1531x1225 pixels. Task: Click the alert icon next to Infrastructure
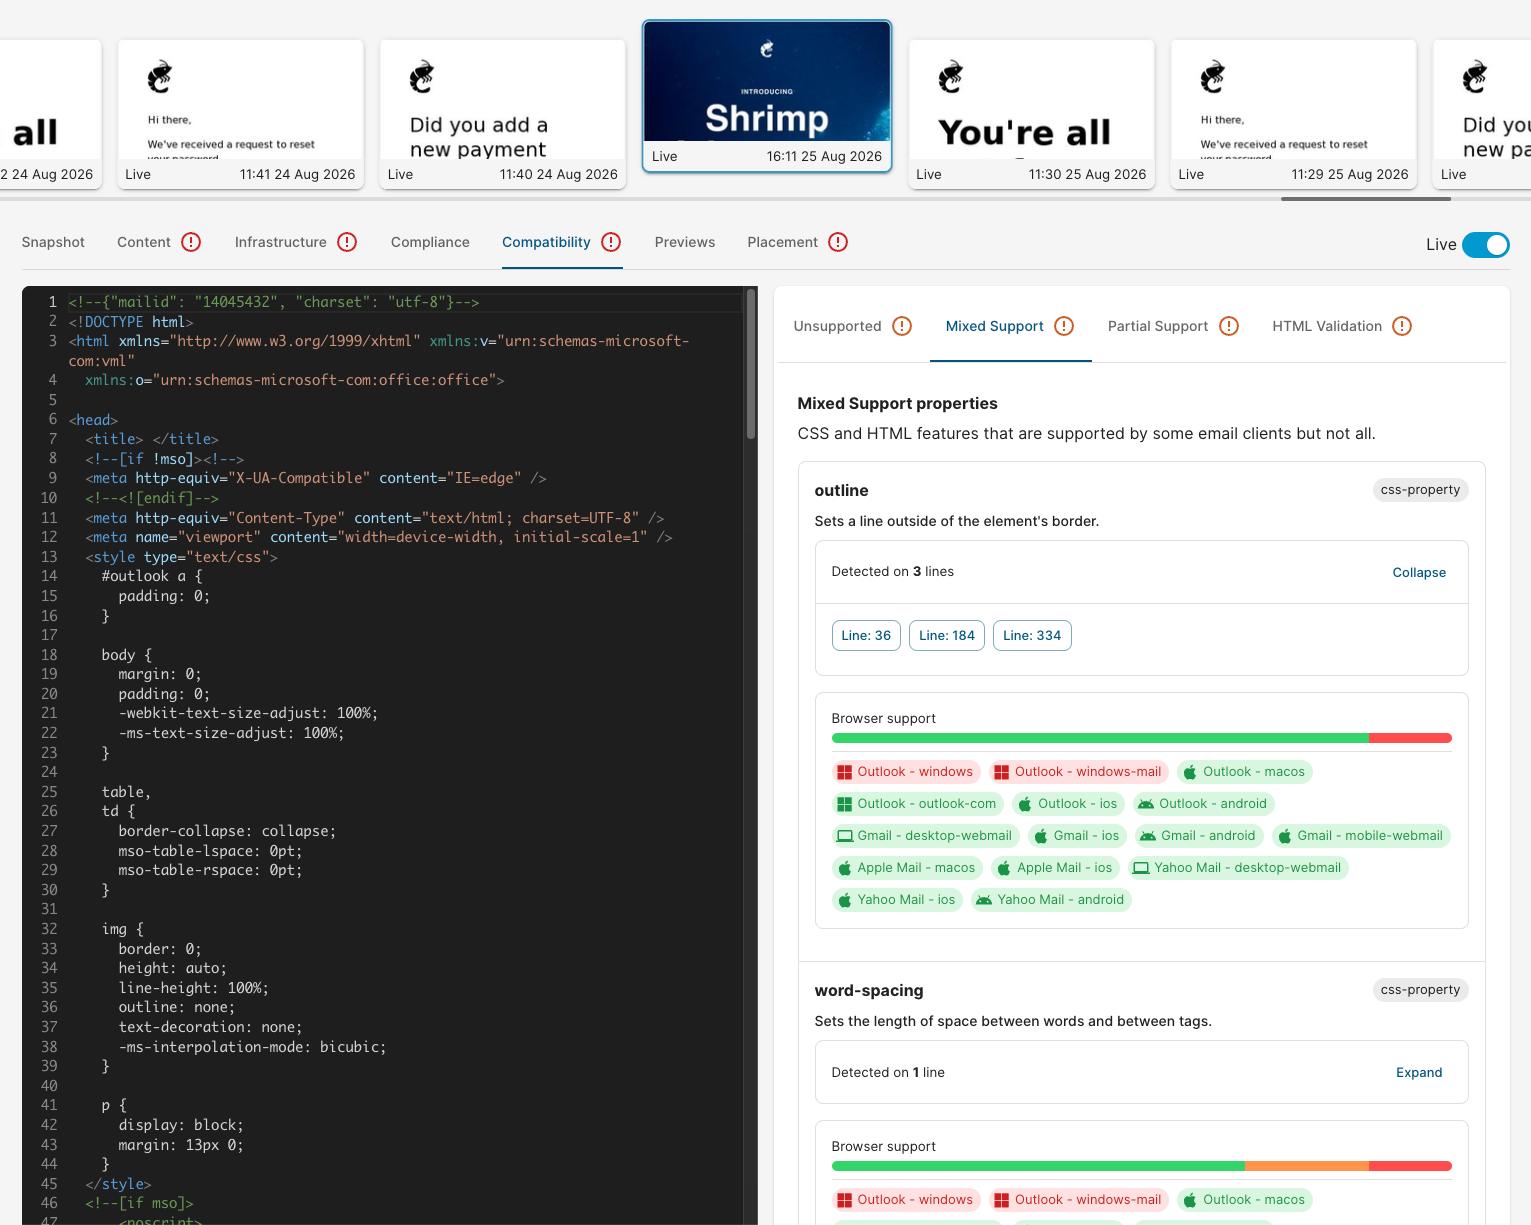point(347,242)
